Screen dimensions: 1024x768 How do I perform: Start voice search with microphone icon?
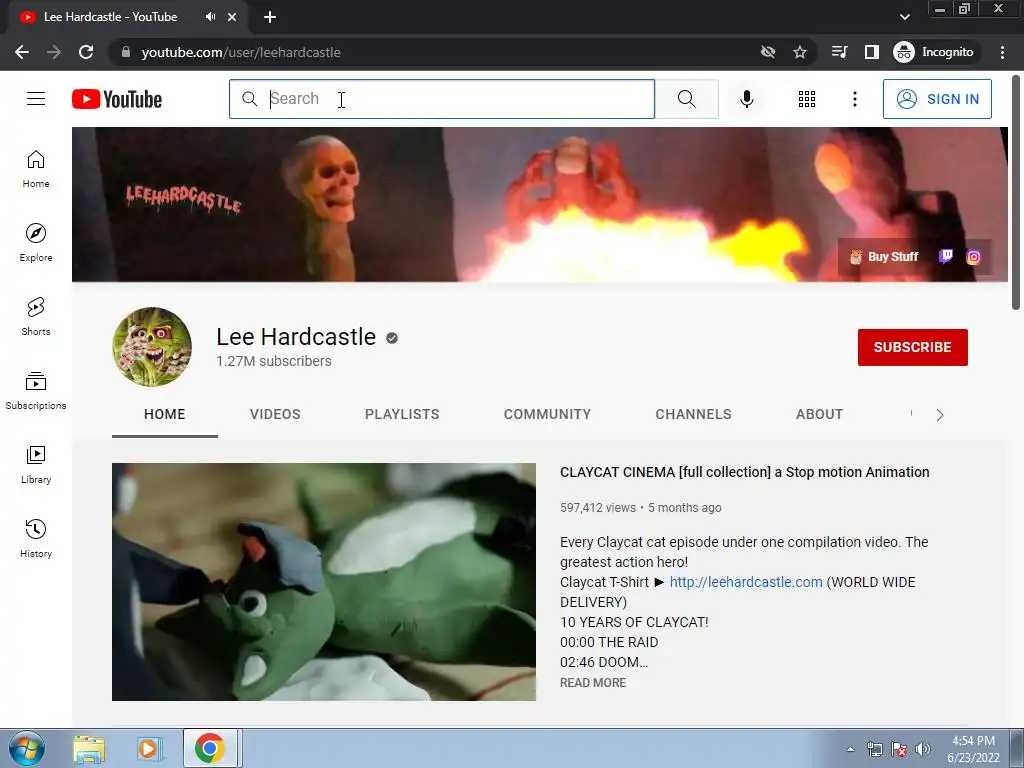click(746, 99)
